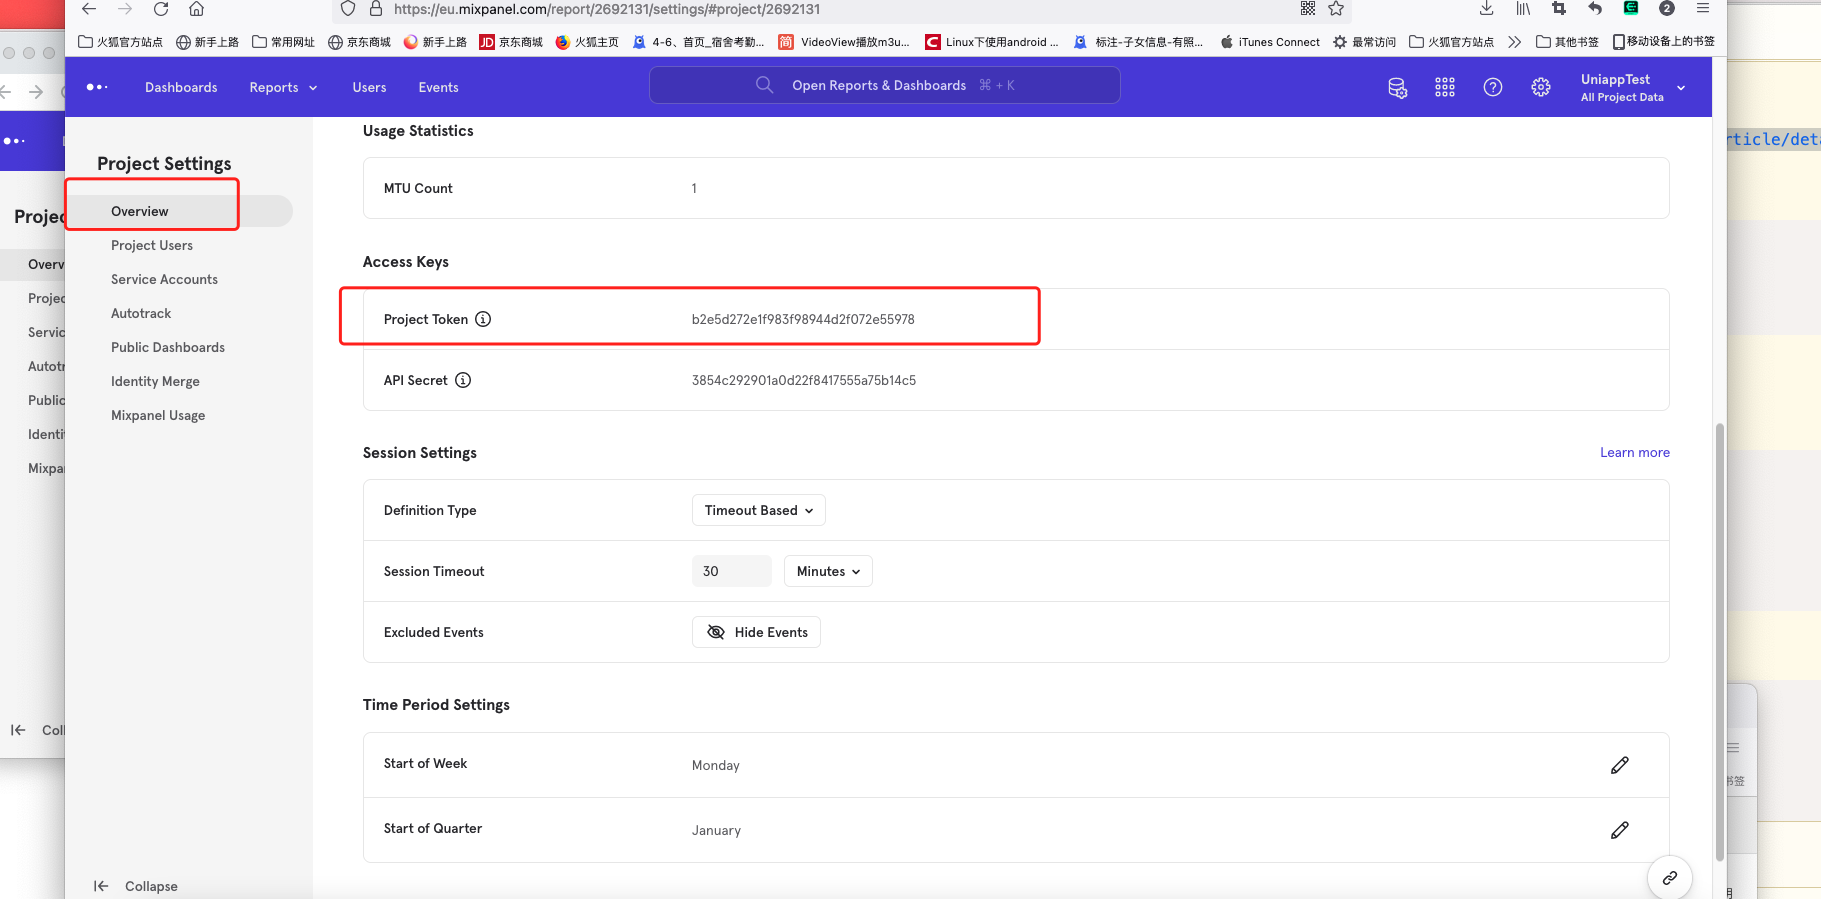Open the 火狐主页 bookmark
This screenshot has height=899, width=1821.
(587, 42)
